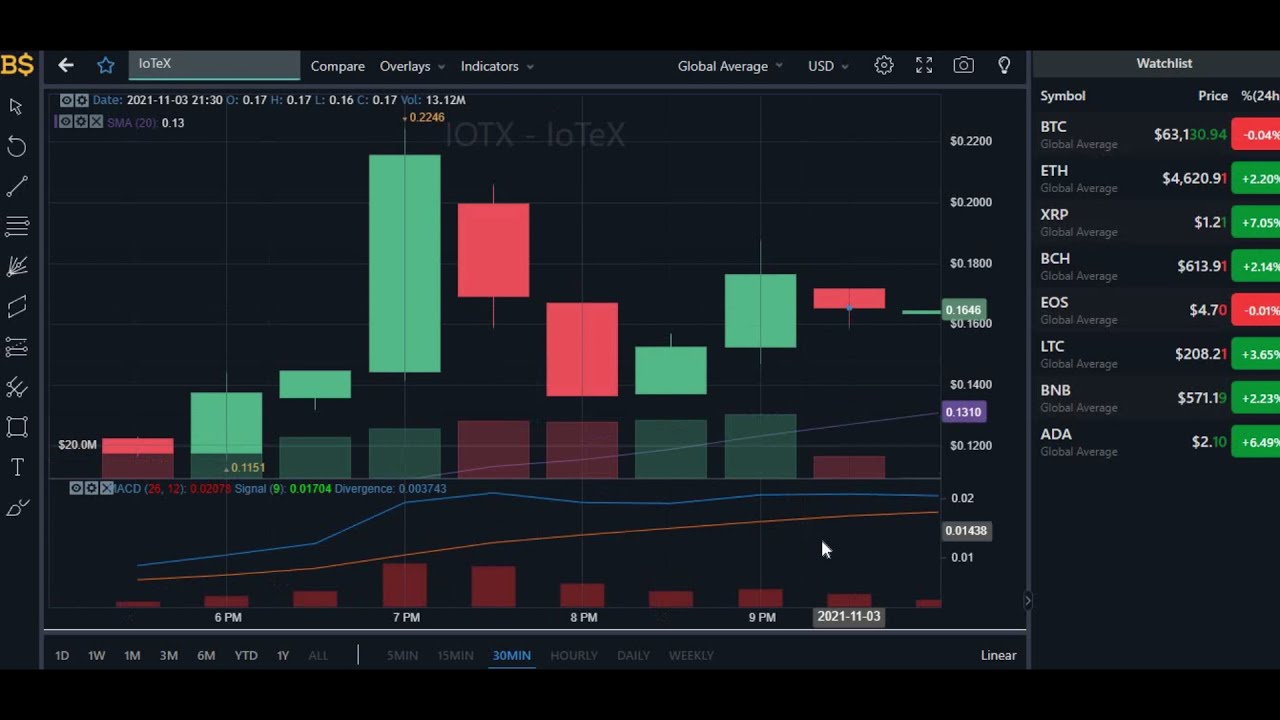
Task: Select the 5MIN candle interval
Action: click(402, 655)
